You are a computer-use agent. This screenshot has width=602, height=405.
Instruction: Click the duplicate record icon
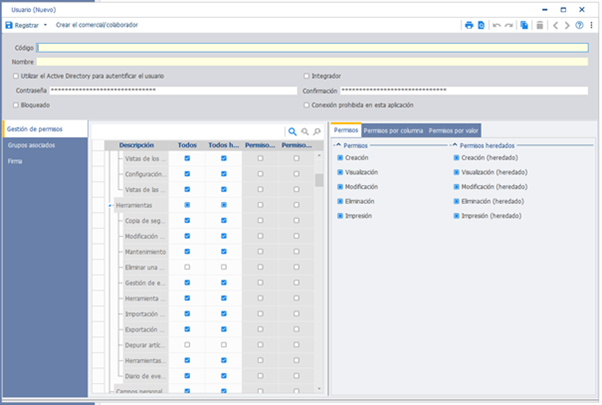point(524,25)
